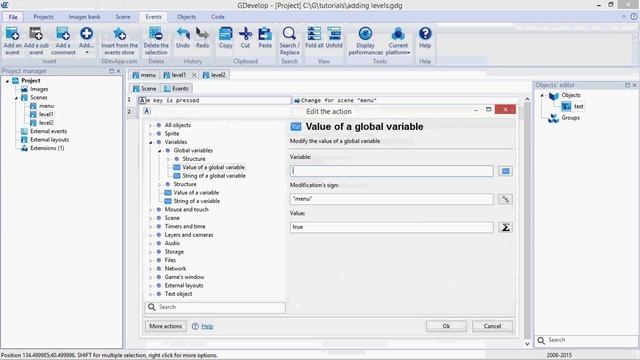Open the File menu tab
This screenshot has width=640, height=360.
[13, 17]
